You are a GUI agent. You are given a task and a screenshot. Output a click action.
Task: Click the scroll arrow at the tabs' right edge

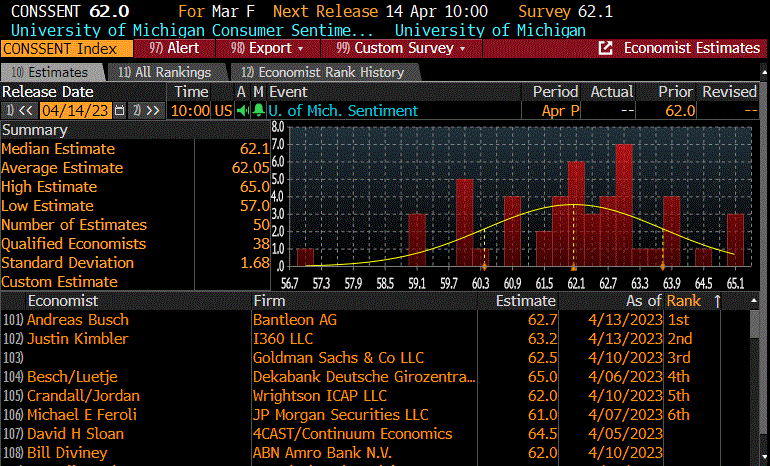[765, 73]
